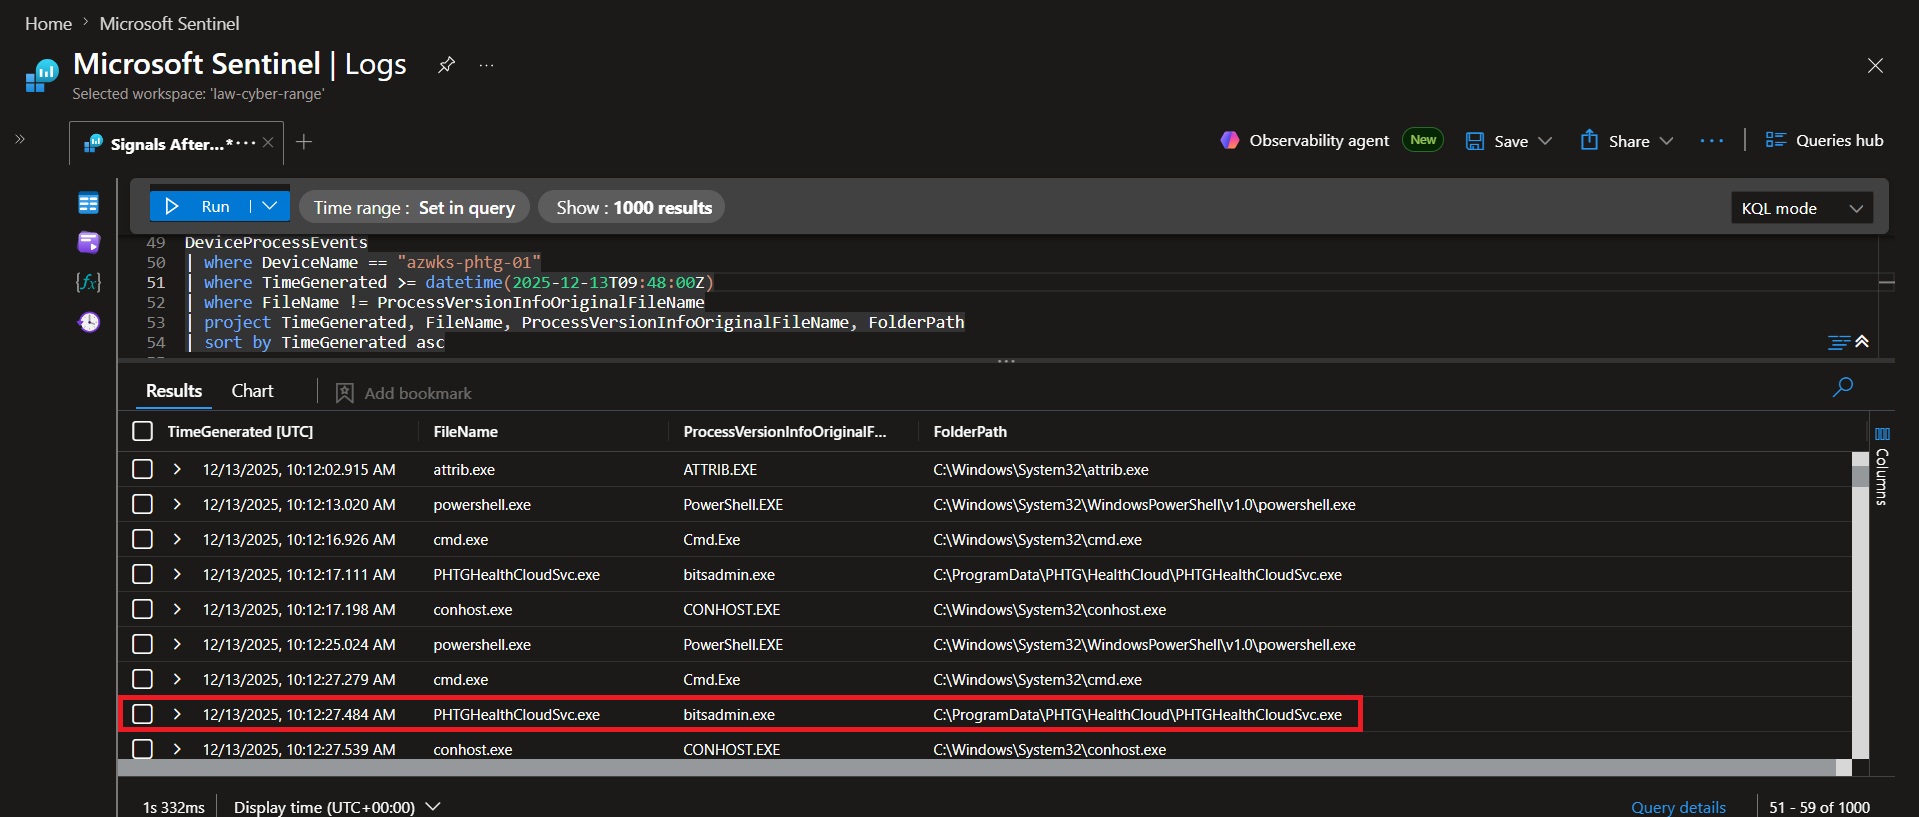1919x817 pixels.
Task: Collapse the query editor with double chevron
Action: (1862, 342)
